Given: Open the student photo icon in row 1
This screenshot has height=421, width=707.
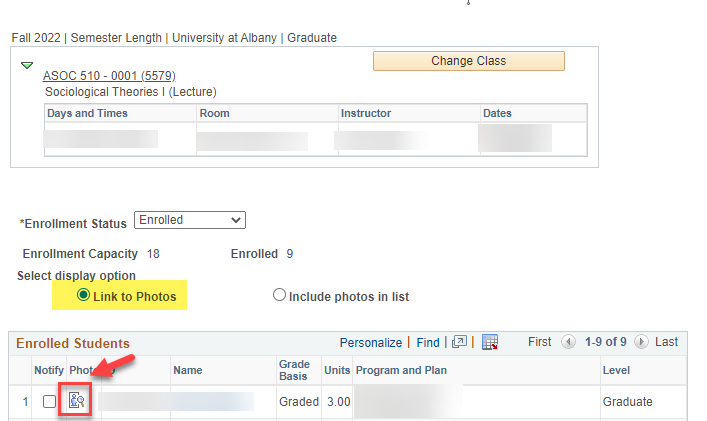Looking at the screenshot, I should (77, 401).
